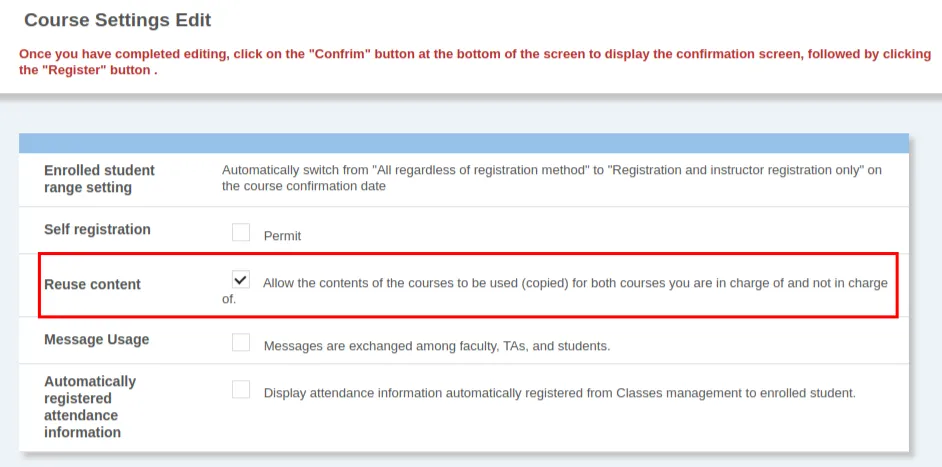The height and width of the screenshot is (467, 942).
Task: Click the "Course Settings Edit" page heading
Action: tap(117, 20)
